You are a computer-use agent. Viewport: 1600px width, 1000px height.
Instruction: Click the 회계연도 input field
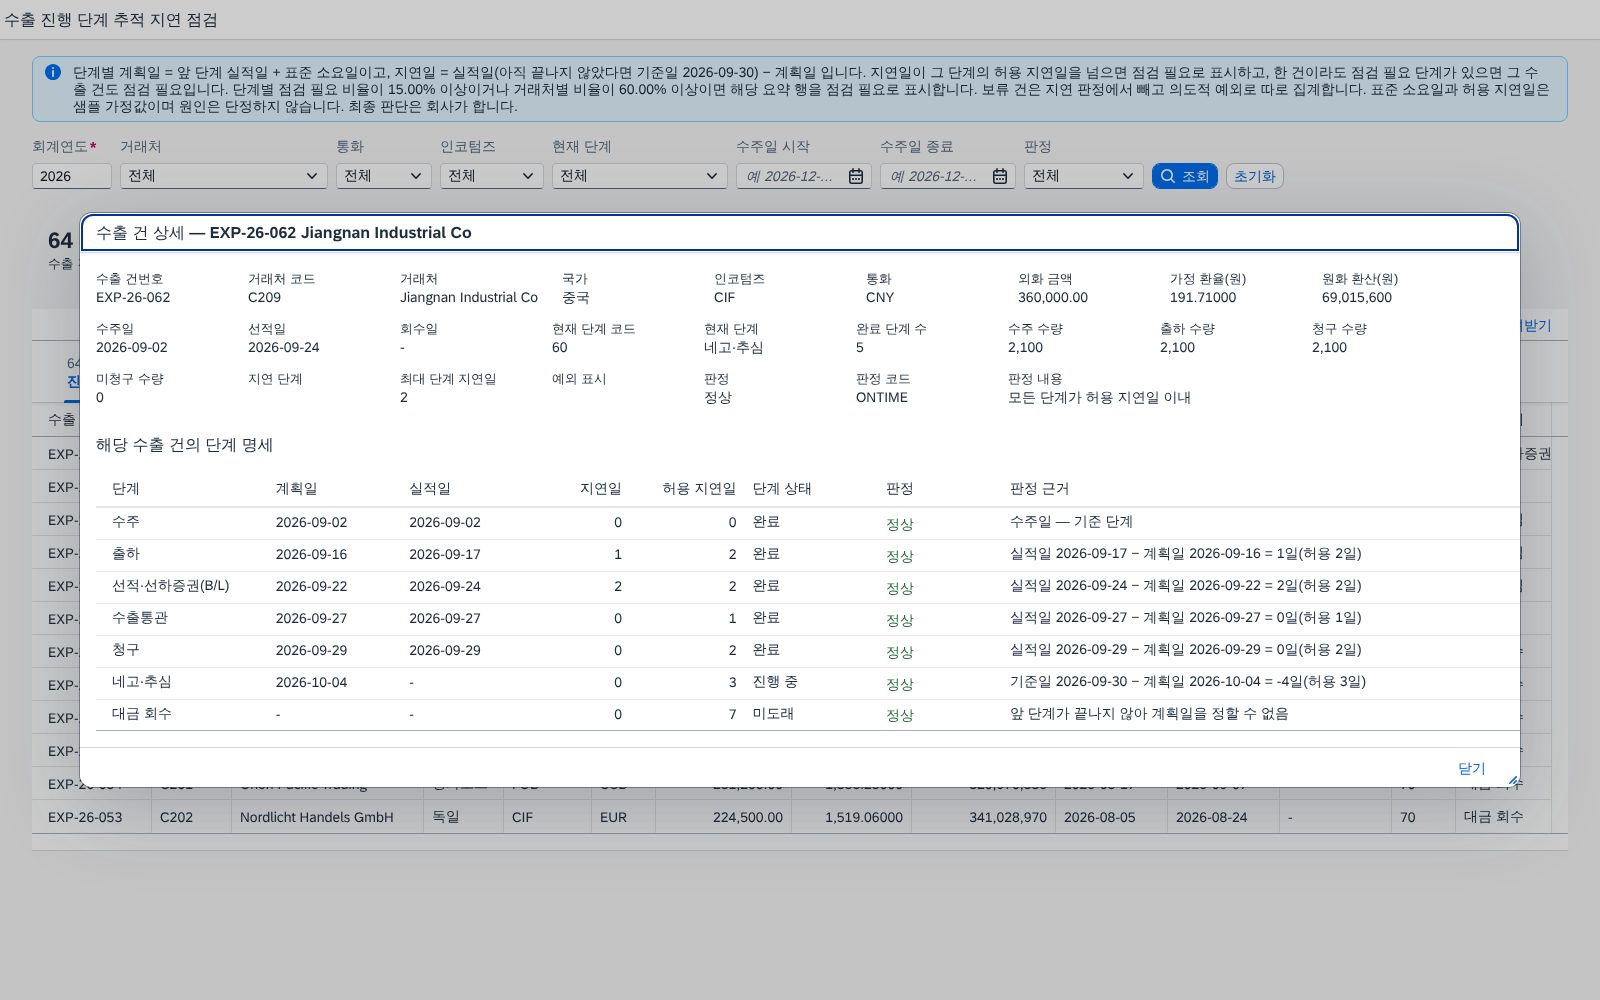pyautogui.click(x=72, y=176)
